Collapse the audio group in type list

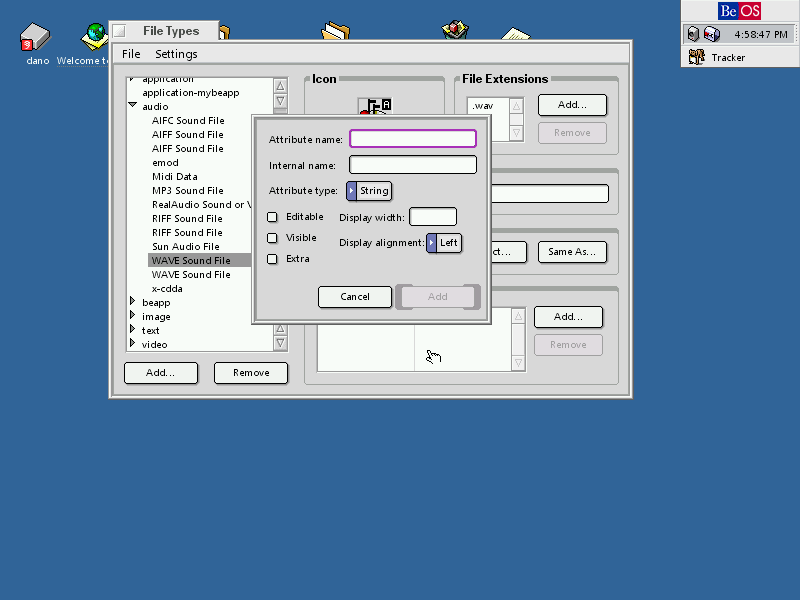pos(133,105)
